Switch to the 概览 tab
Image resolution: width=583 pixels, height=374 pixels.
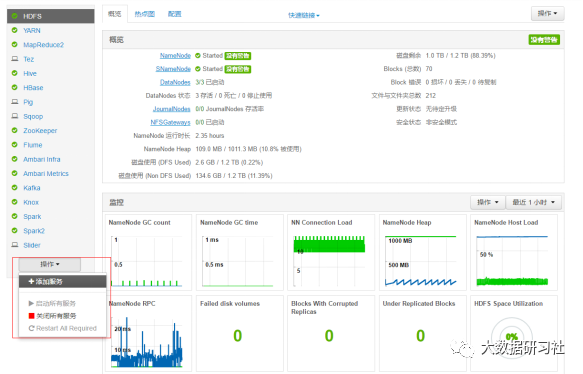(115, 14)
